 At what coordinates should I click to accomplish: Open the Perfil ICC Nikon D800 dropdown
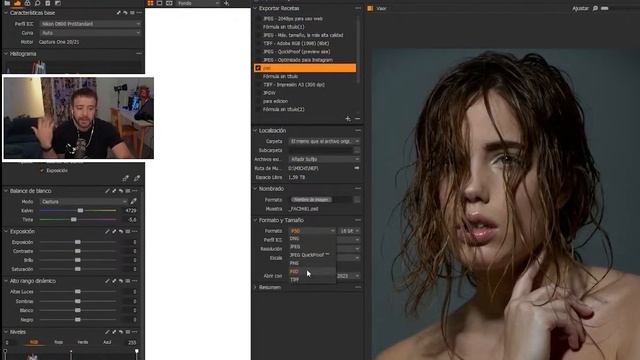pyautogui.click(x=90, y=24)
